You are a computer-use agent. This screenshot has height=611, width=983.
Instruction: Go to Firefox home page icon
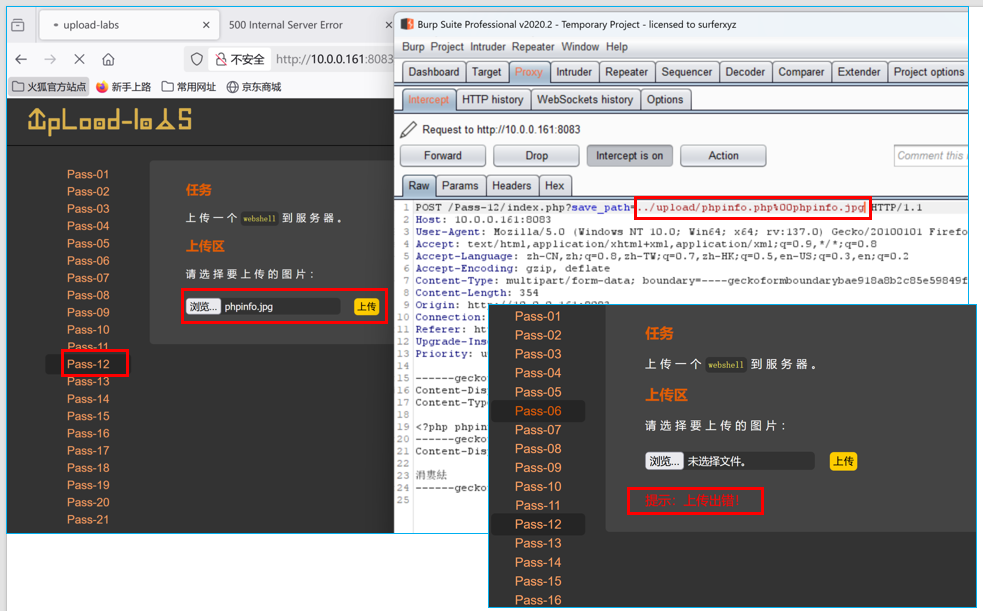tap(108, 60)
